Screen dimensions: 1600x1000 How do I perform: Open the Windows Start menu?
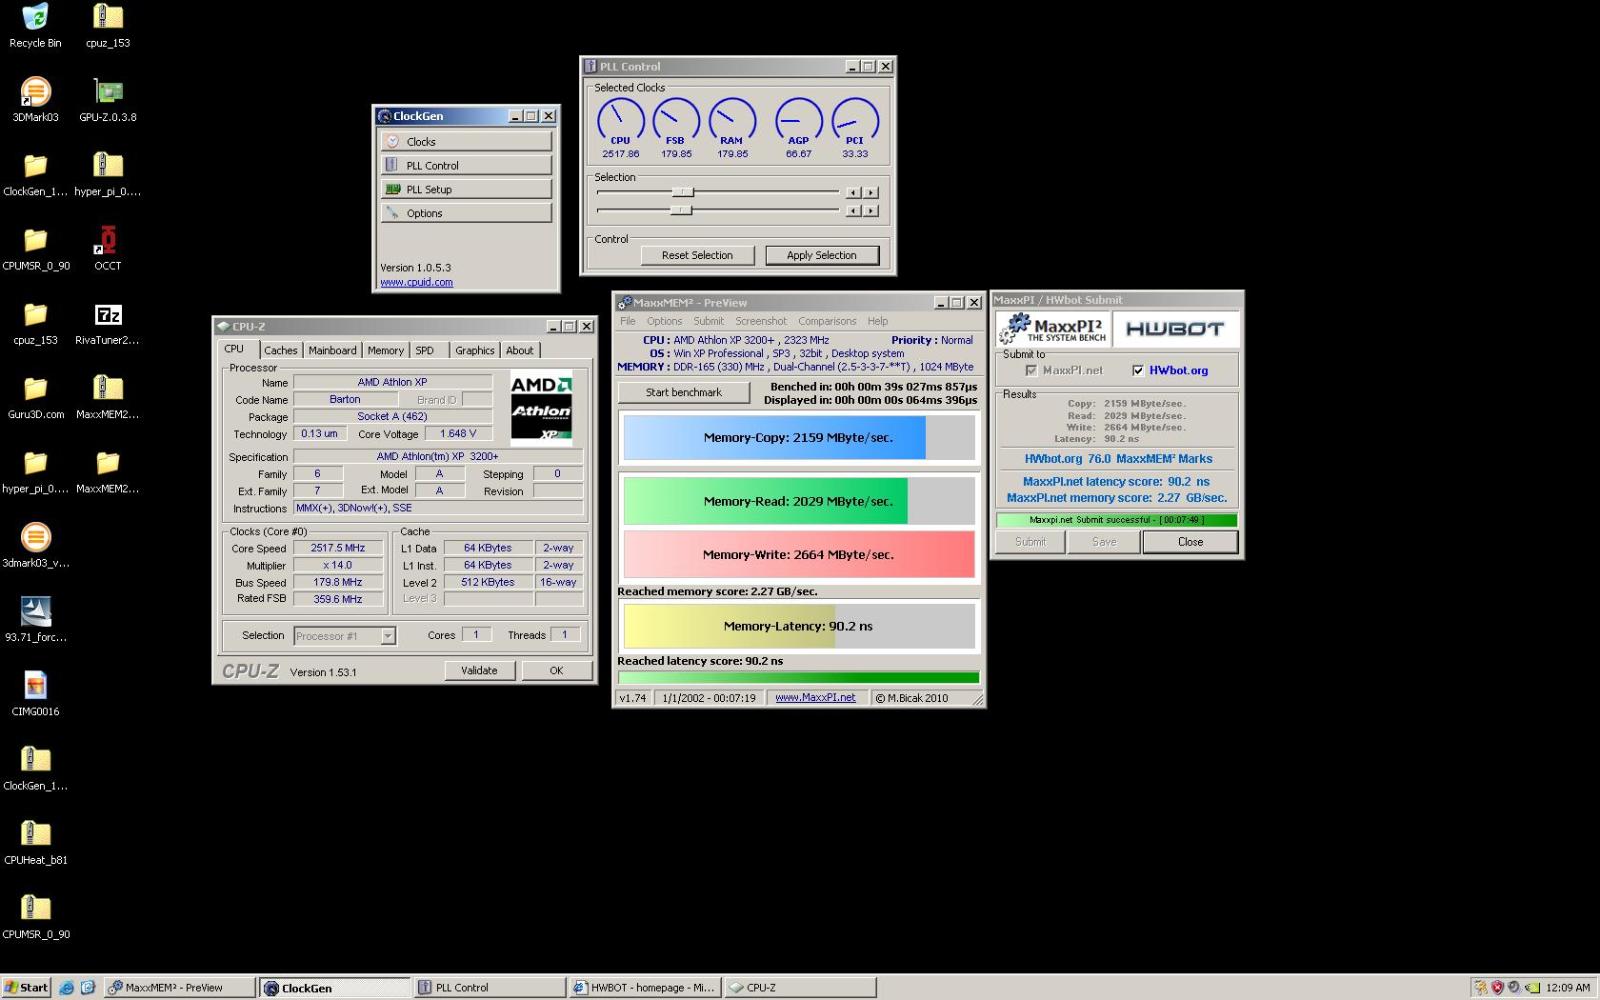[x=26, y=987]
